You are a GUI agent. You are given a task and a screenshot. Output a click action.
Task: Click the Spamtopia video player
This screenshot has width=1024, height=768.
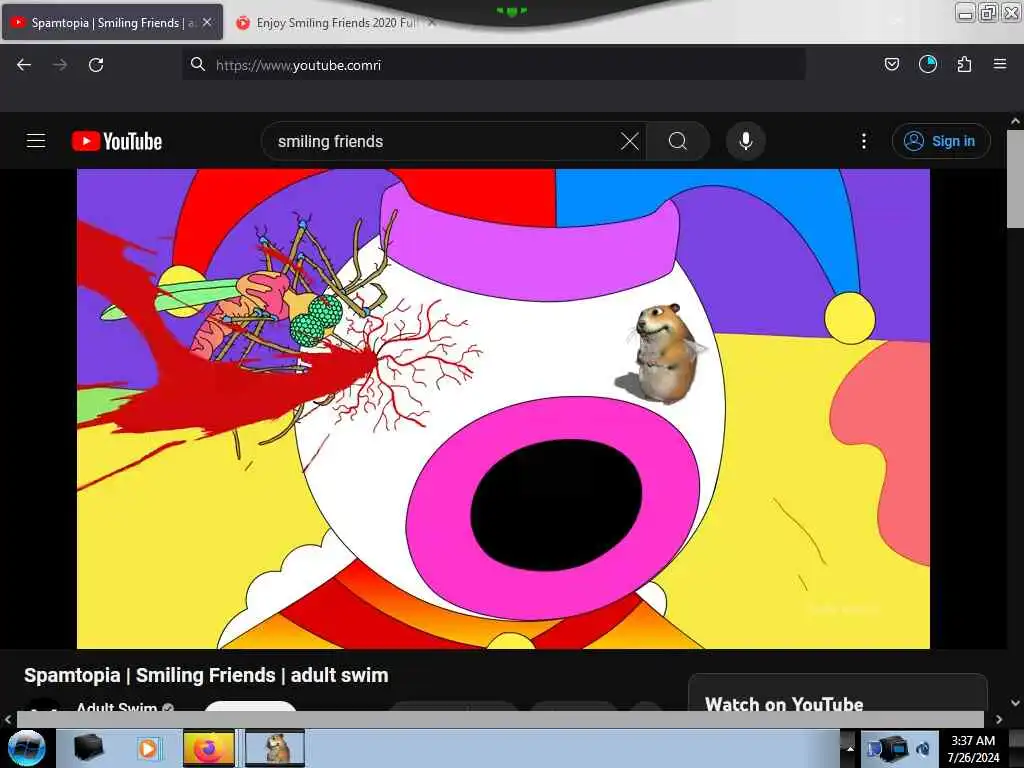(x=503, y=409)
